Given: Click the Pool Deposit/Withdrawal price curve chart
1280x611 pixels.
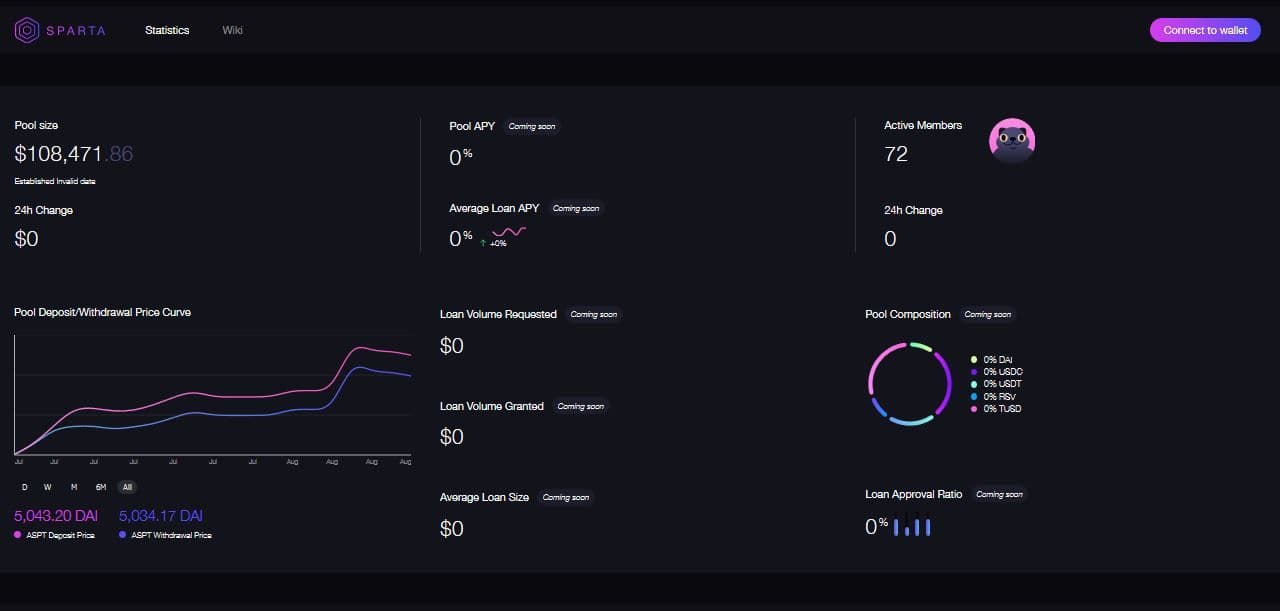Looking at the screenshot, I should [x=212, y=395].
